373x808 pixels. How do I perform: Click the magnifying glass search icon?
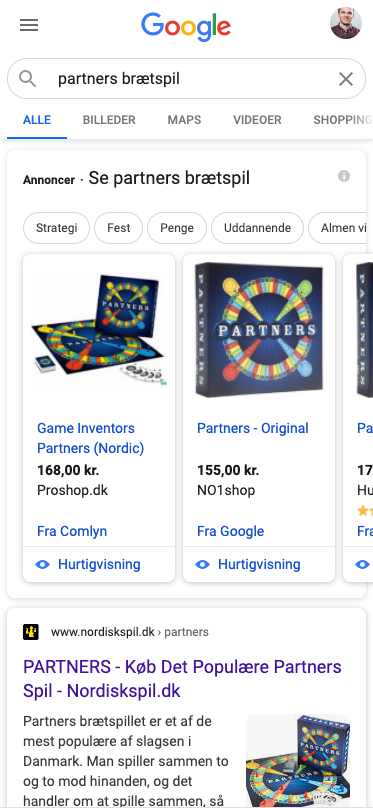tap(28, 79)
